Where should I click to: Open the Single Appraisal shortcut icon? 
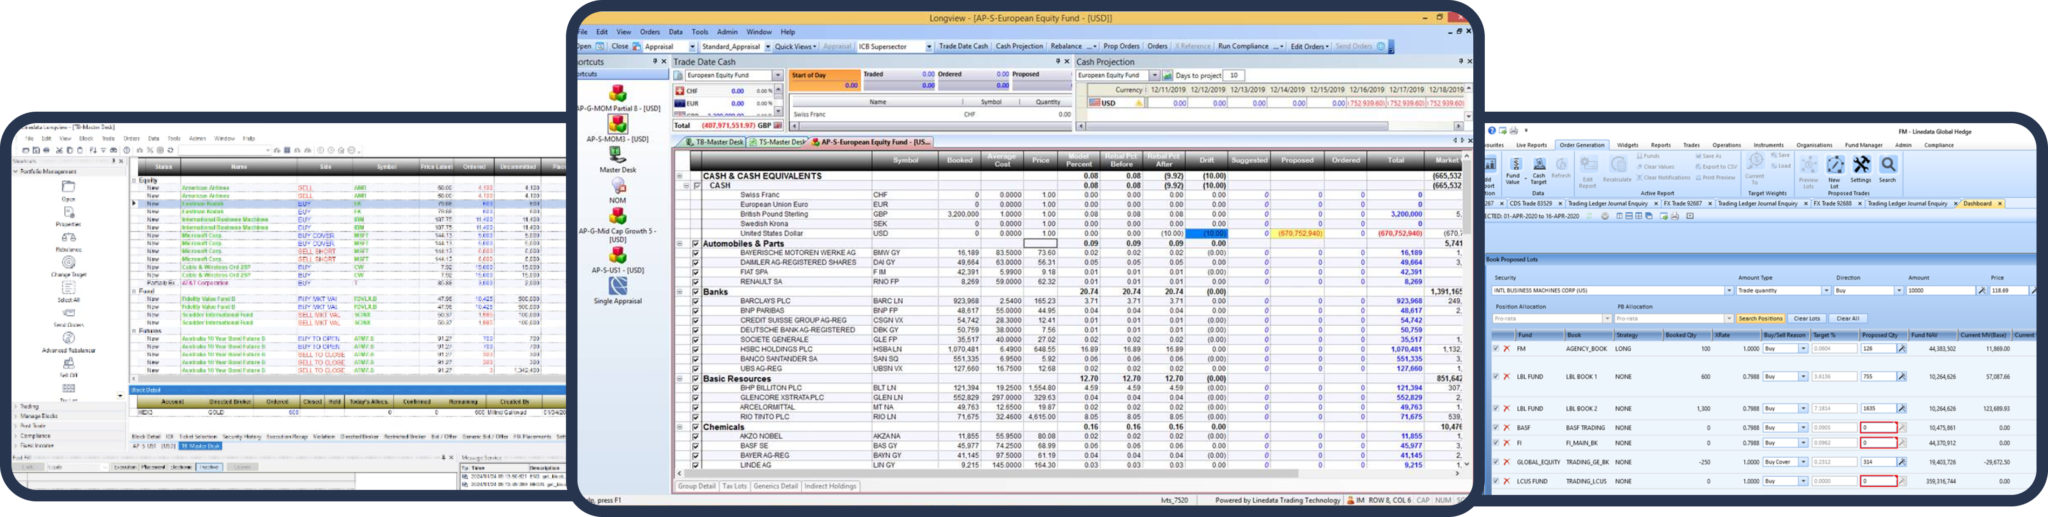618,286
